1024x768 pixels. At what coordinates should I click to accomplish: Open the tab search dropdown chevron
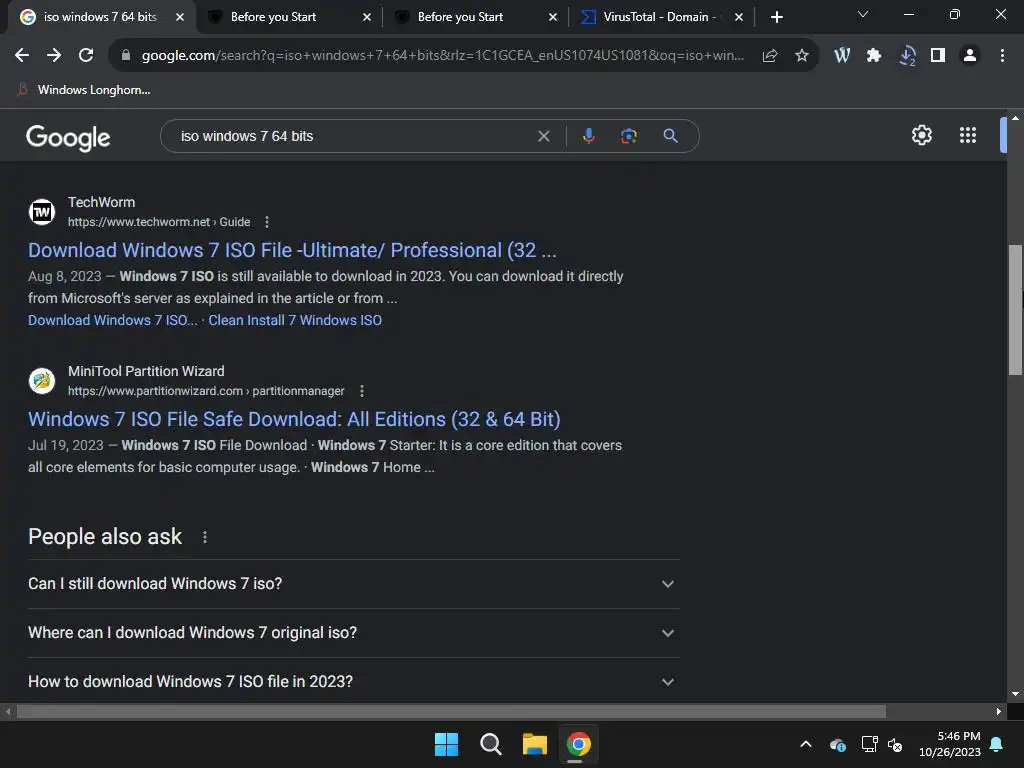(x=863, y=14)
